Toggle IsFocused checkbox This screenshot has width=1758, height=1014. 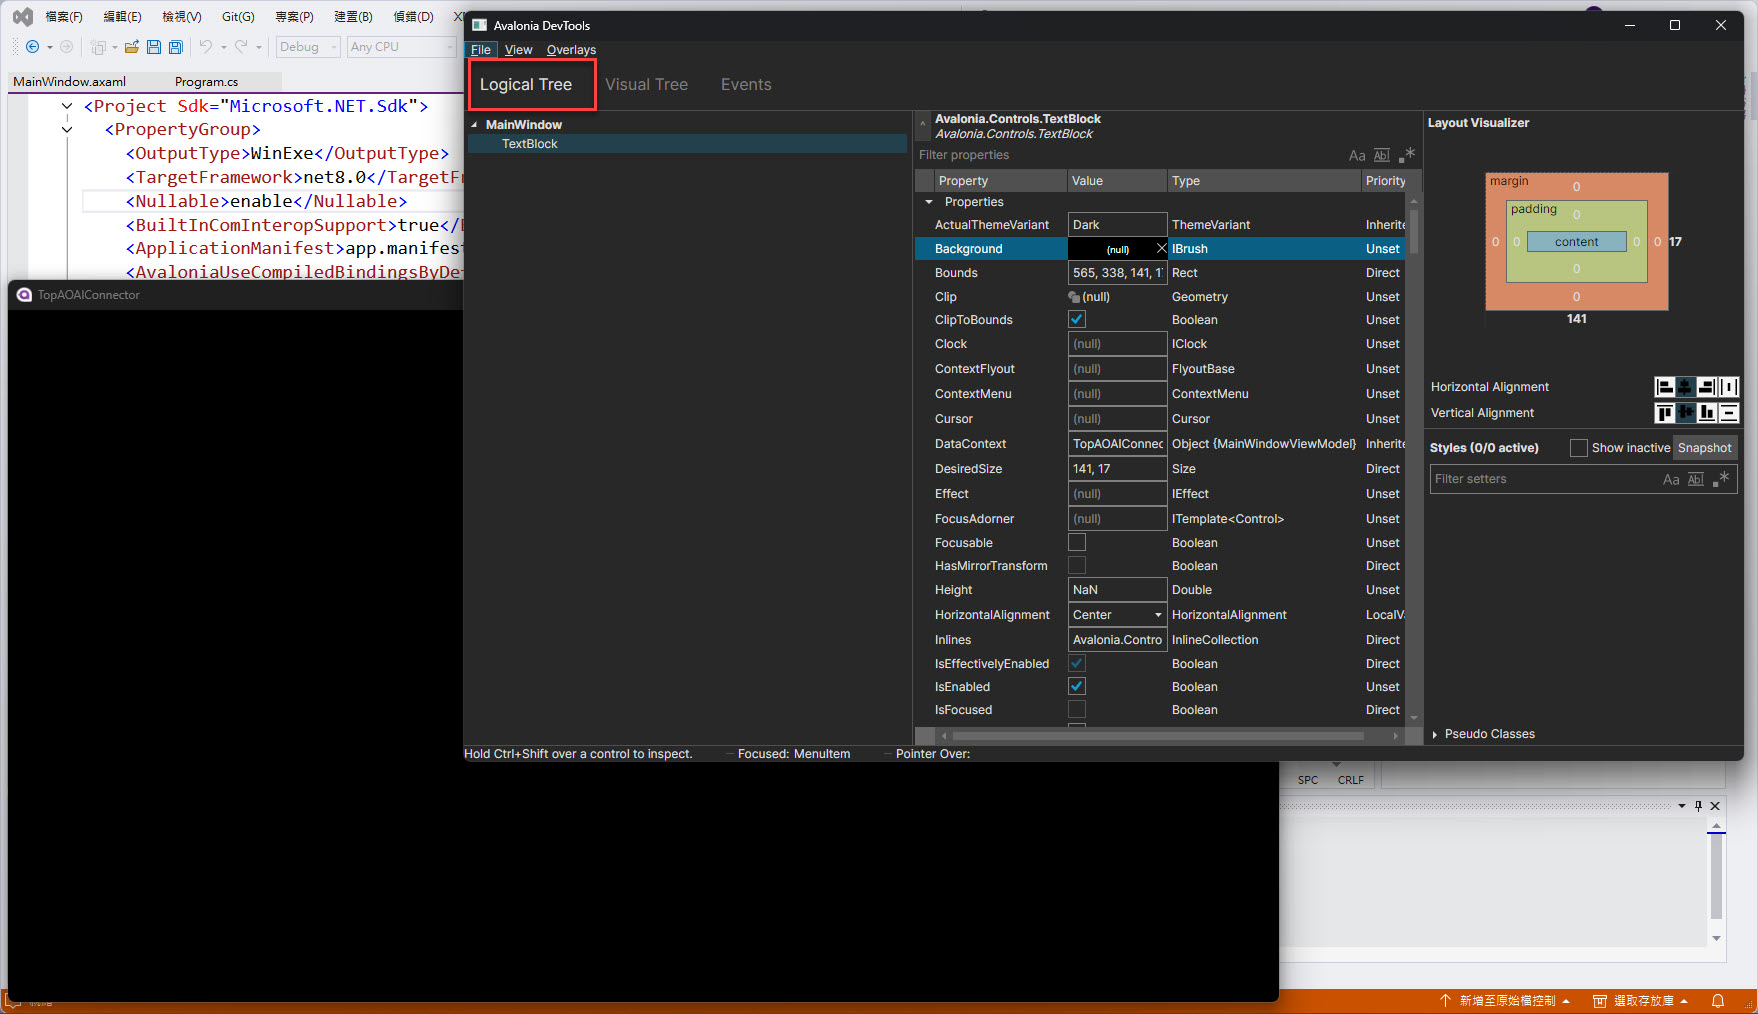pos(1077,709)
